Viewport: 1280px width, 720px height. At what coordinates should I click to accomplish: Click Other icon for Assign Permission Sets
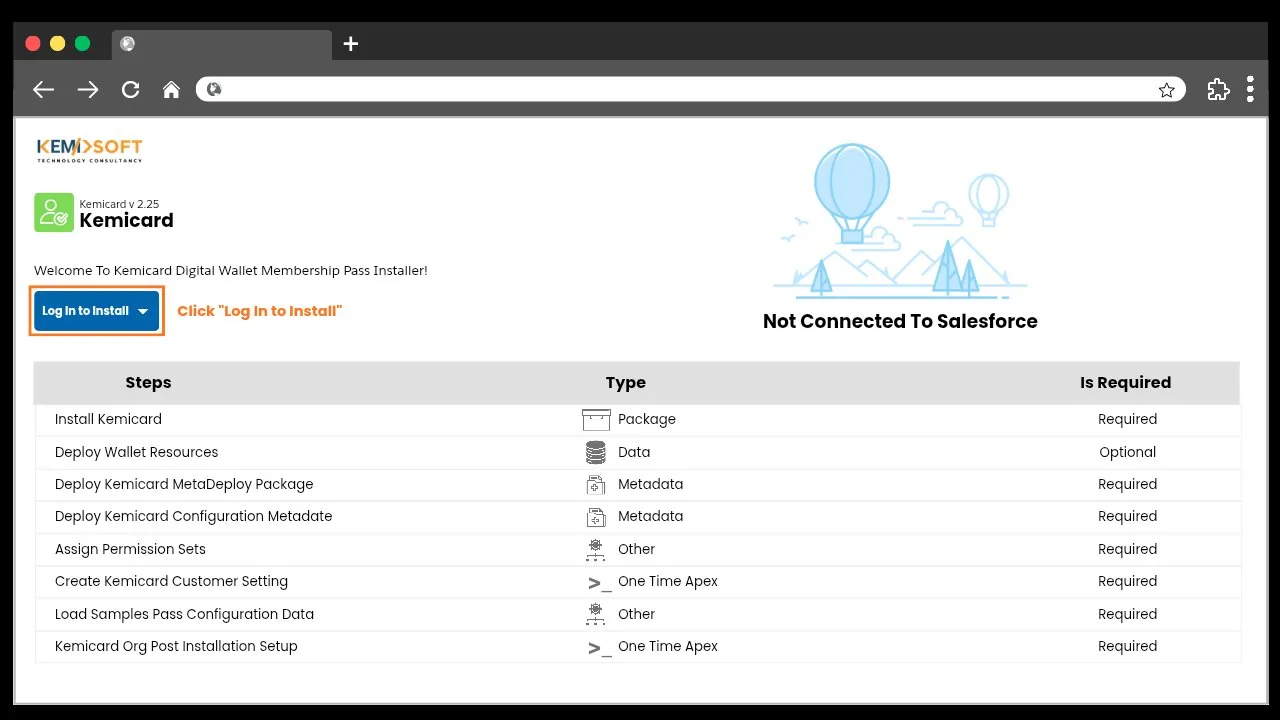[x=596, y=549]
